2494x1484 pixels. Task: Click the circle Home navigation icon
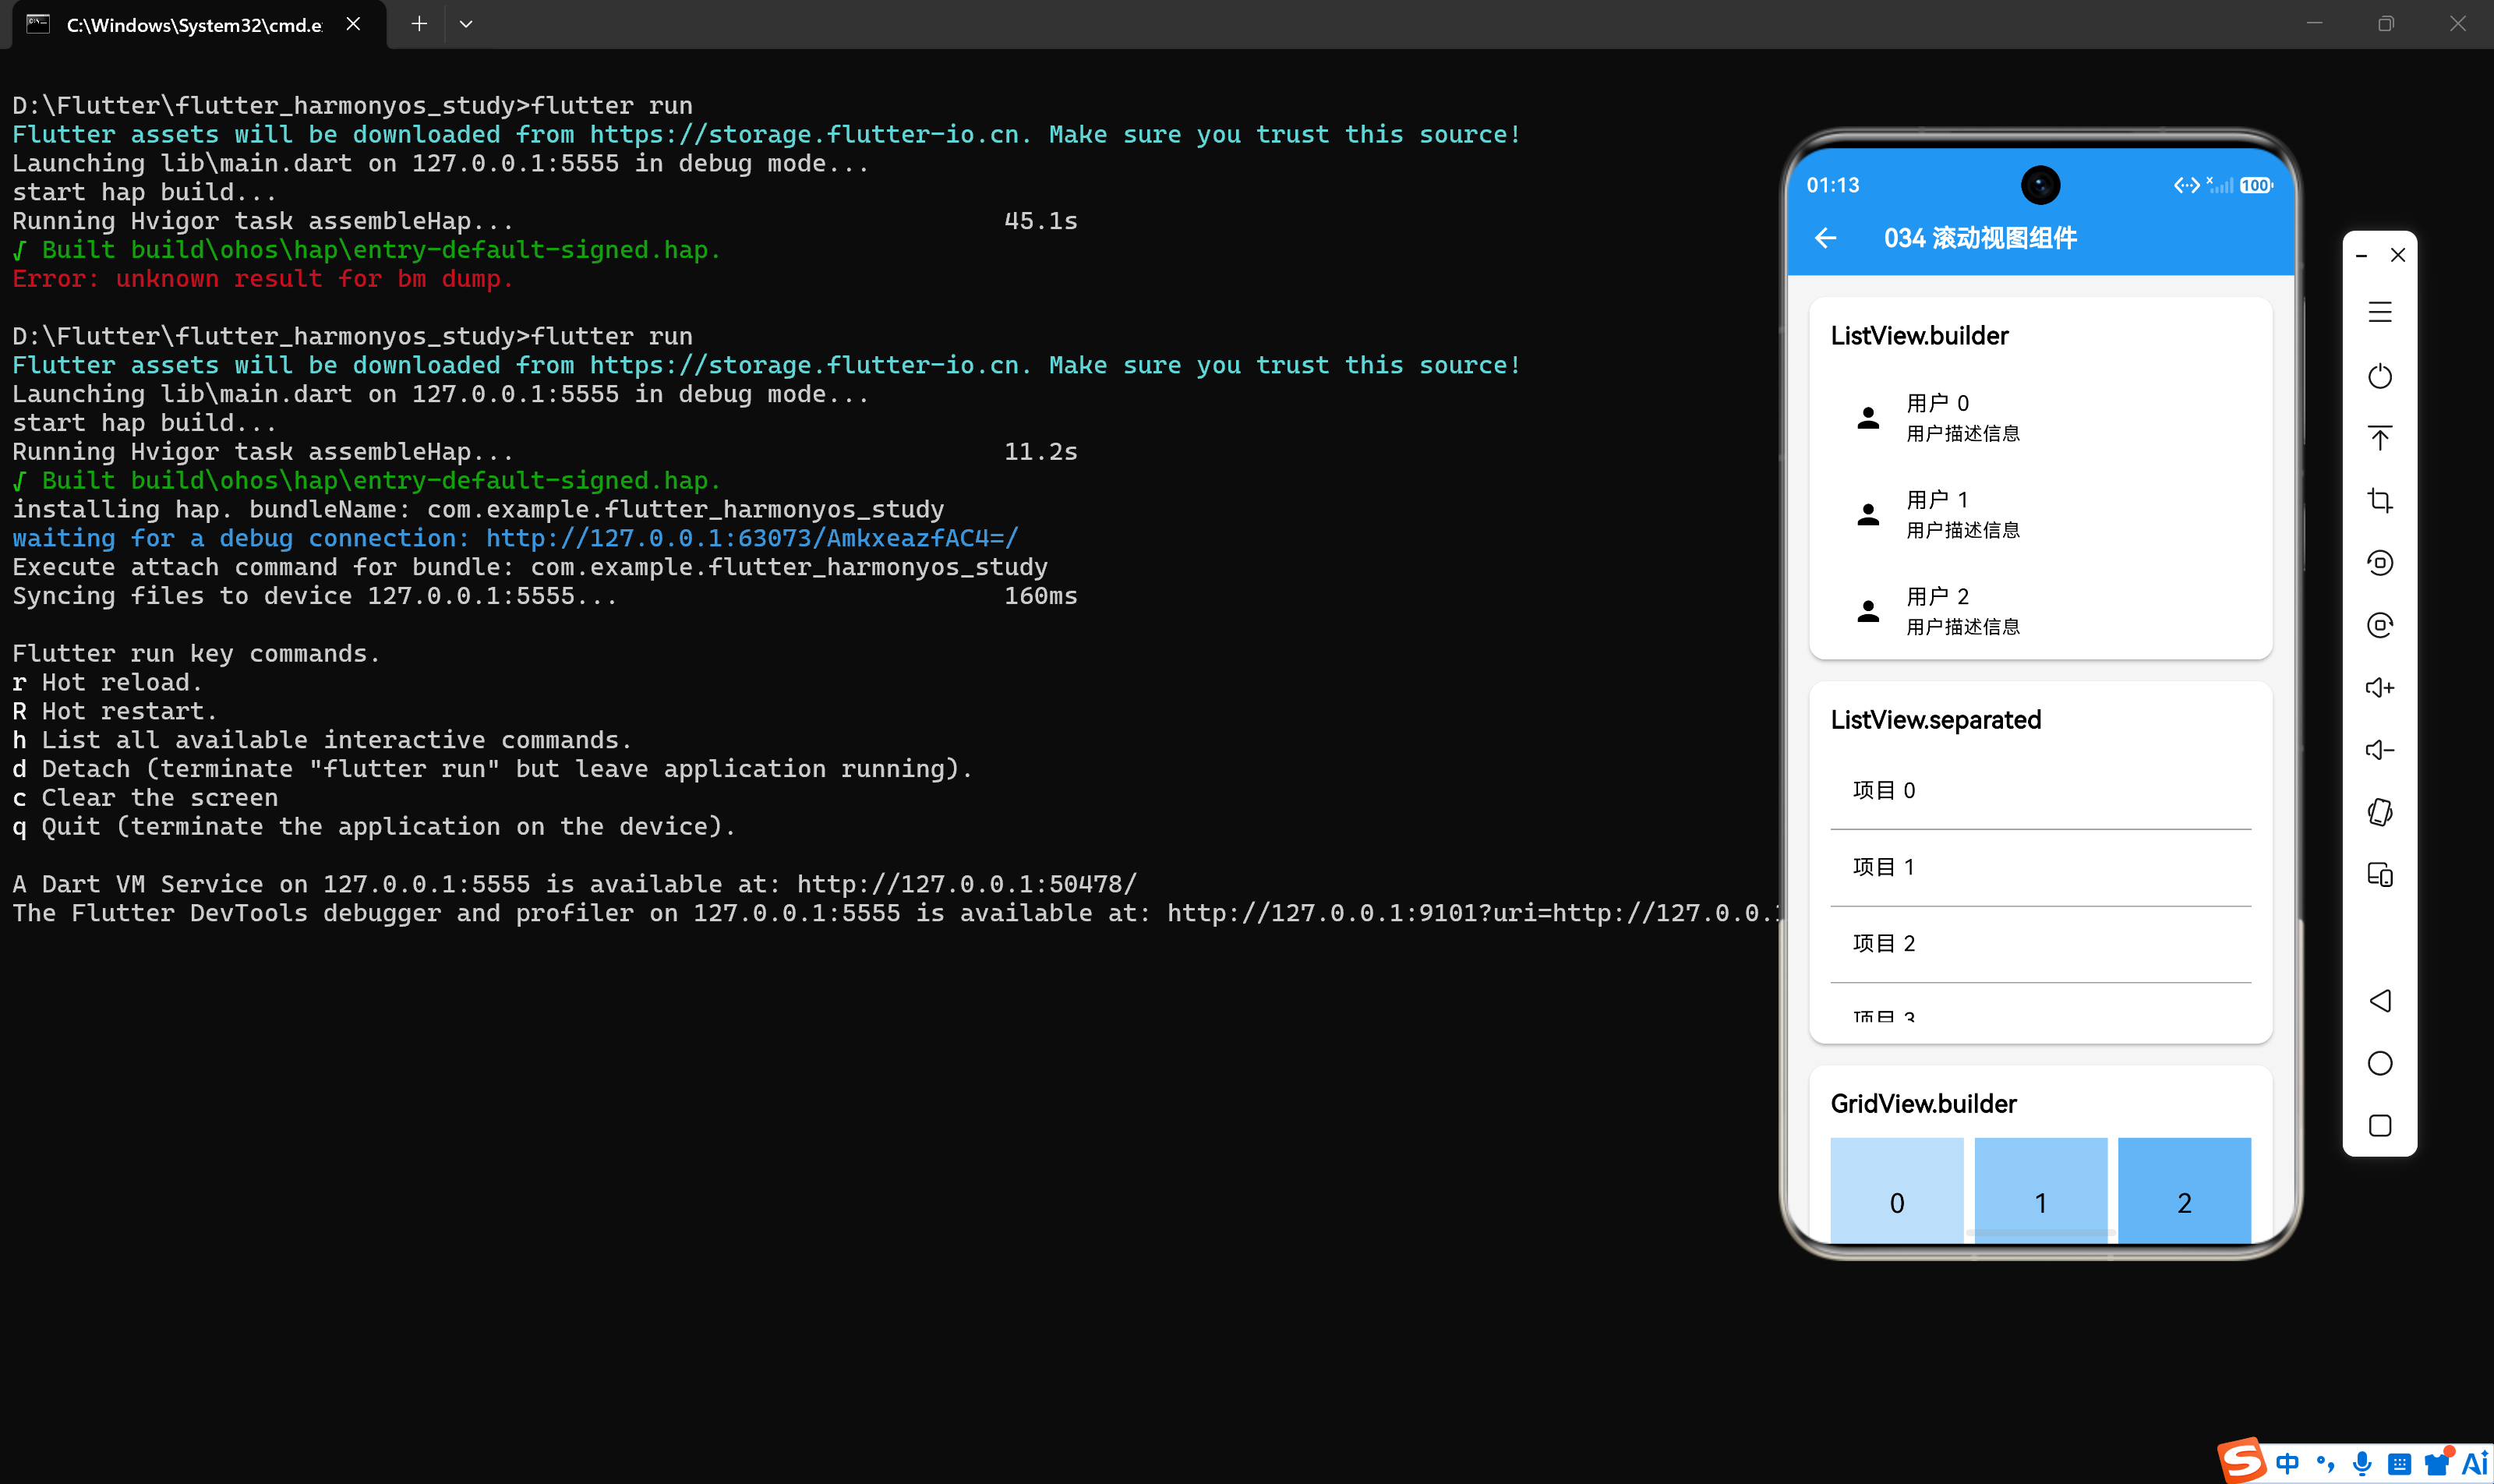pos(2380,1063)
